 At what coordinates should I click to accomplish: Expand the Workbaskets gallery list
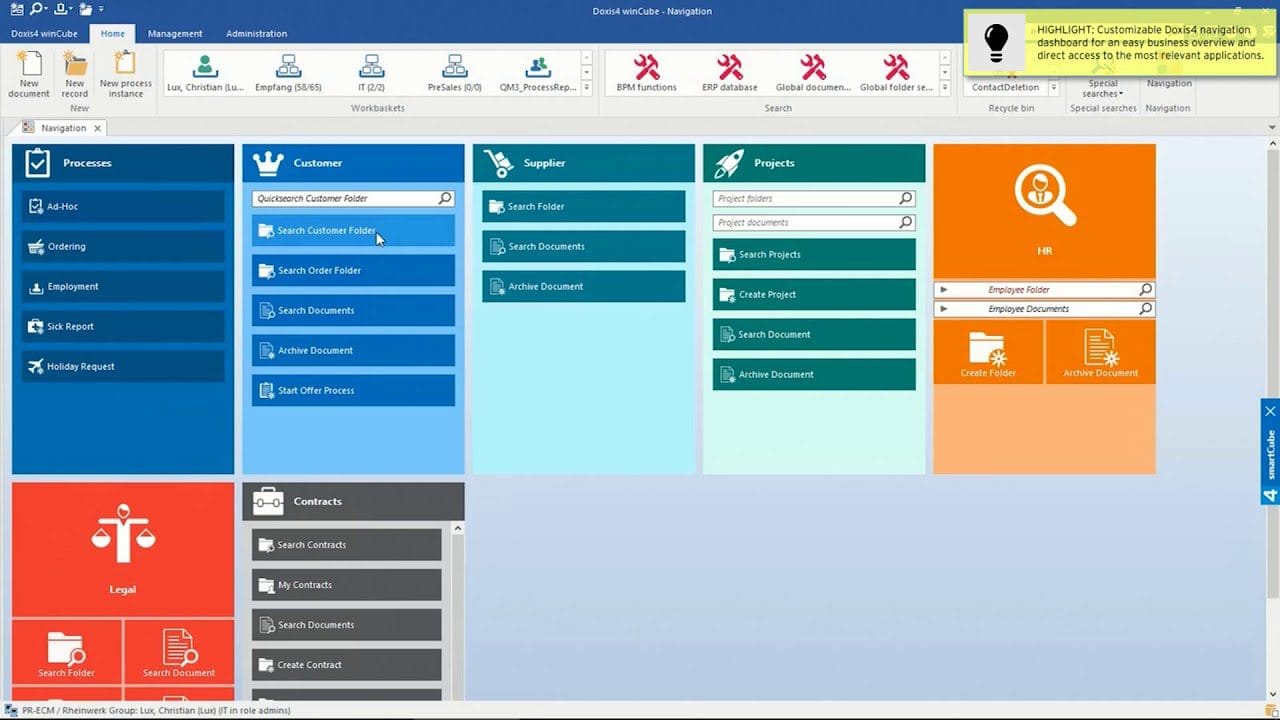coord(589,90)
